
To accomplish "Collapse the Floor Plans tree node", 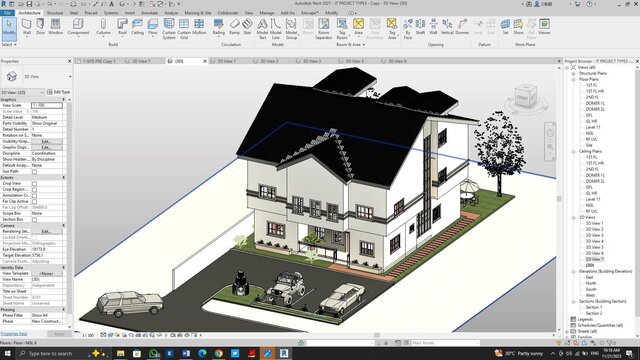I will pos(573,79).
